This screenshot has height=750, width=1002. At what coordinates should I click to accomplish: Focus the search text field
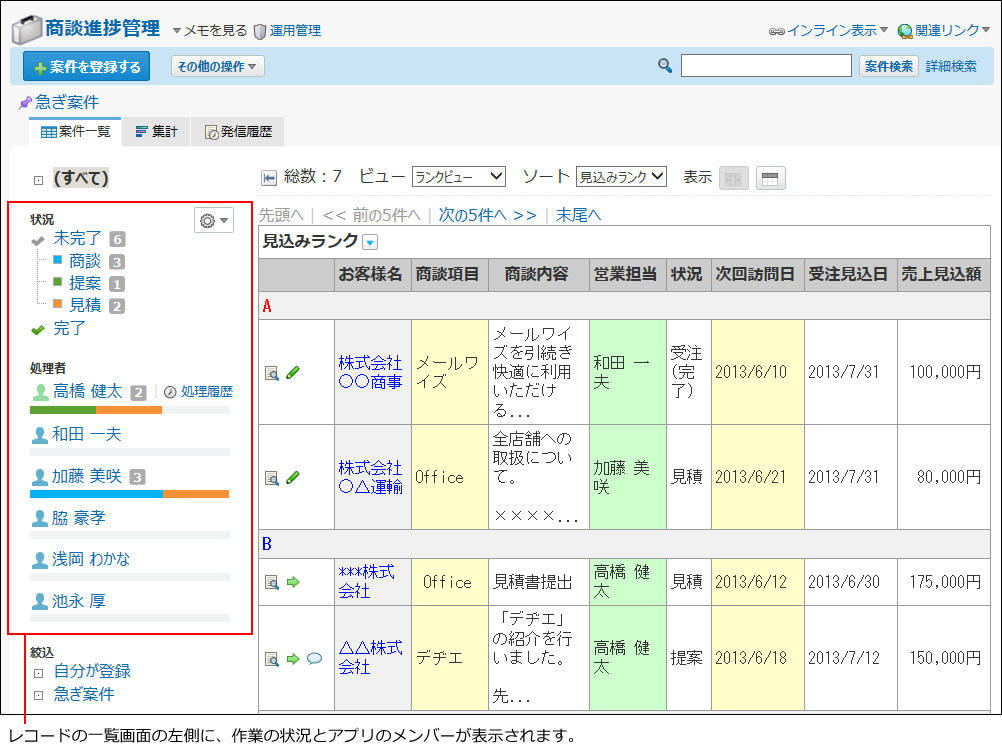pyautogui.click(x=766, y=66)
